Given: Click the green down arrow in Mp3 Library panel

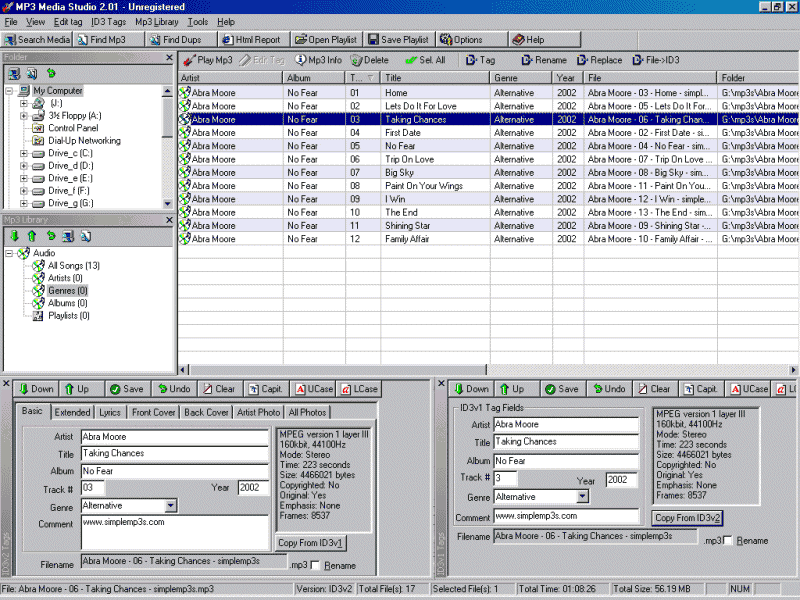Looking at the screenshot, I should pos(14,236).
